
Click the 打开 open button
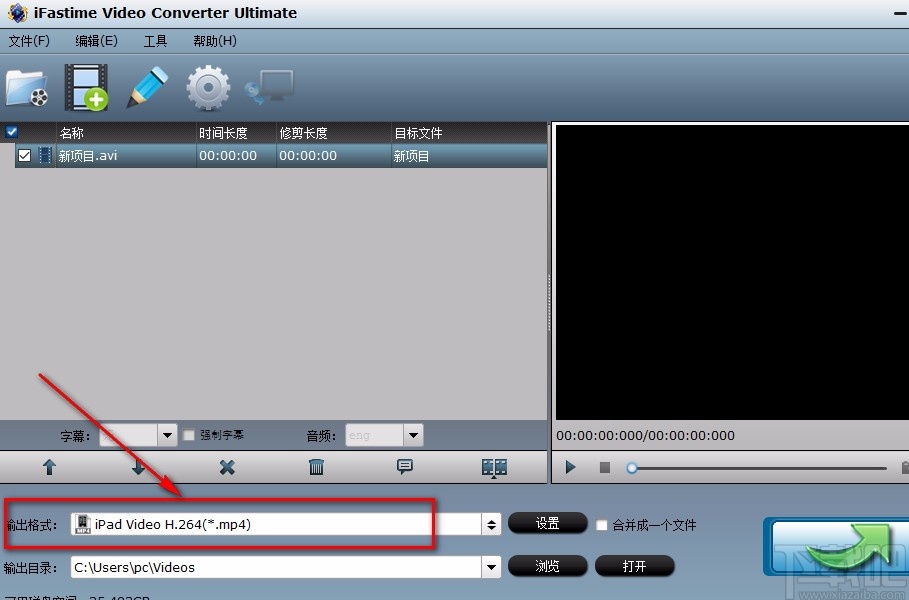[635, 566]
